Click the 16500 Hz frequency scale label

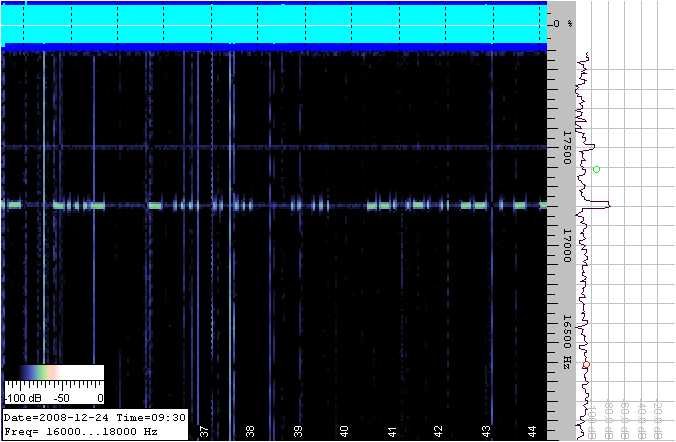(x=567, y=342)
